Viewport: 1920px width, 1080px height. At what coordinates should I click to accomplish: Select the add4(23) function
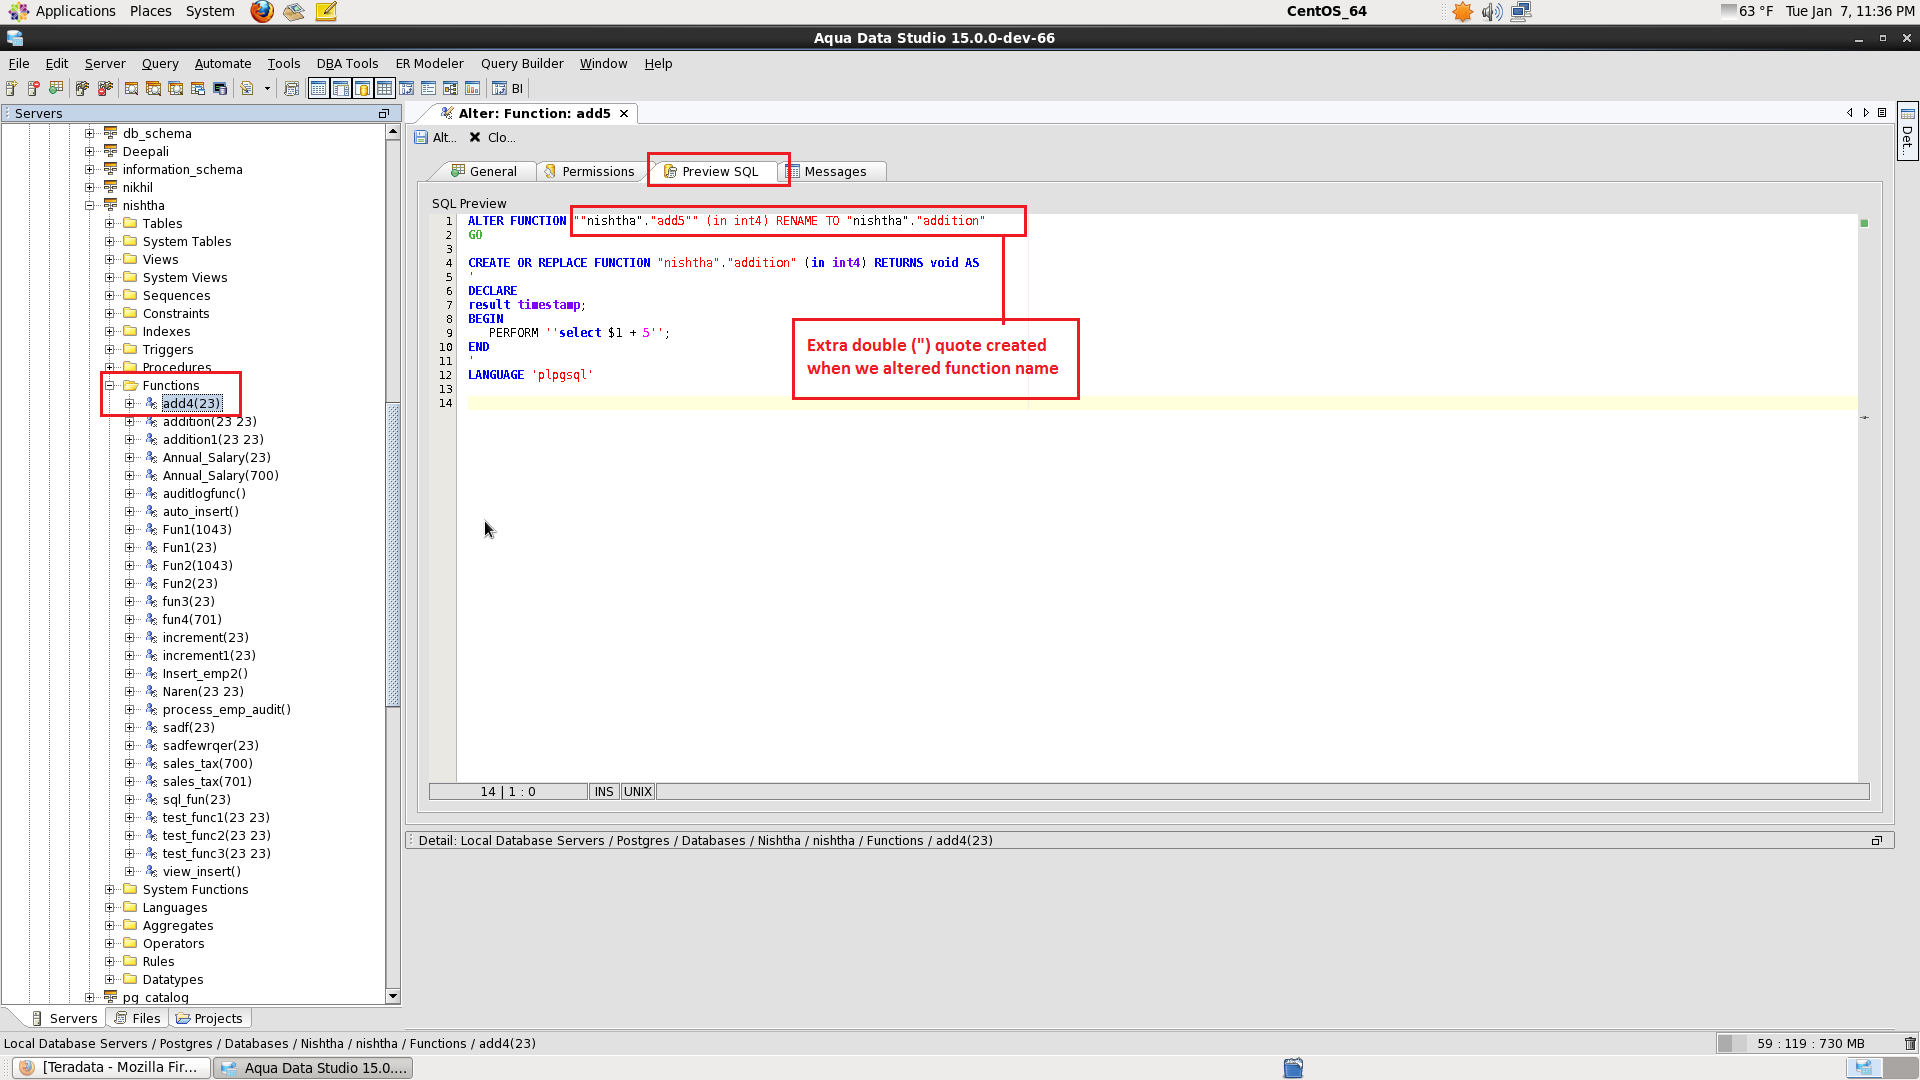coord(192,404)
